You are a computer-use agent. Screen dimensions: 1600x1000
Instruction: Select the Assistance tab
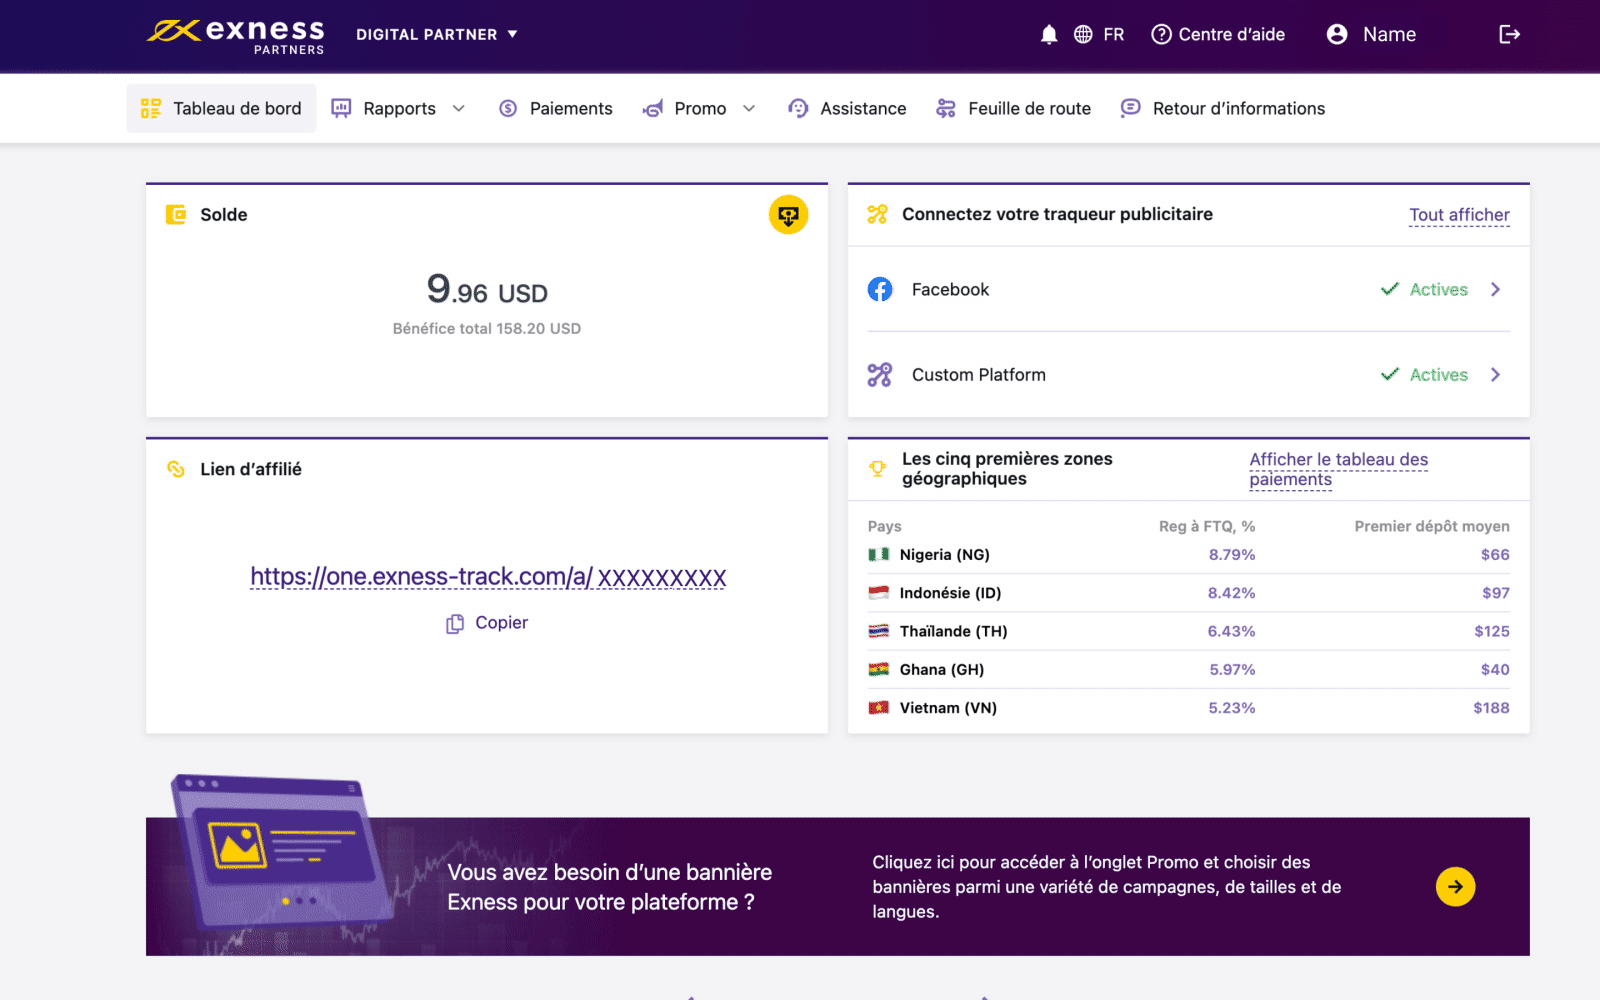coord(848,109)
